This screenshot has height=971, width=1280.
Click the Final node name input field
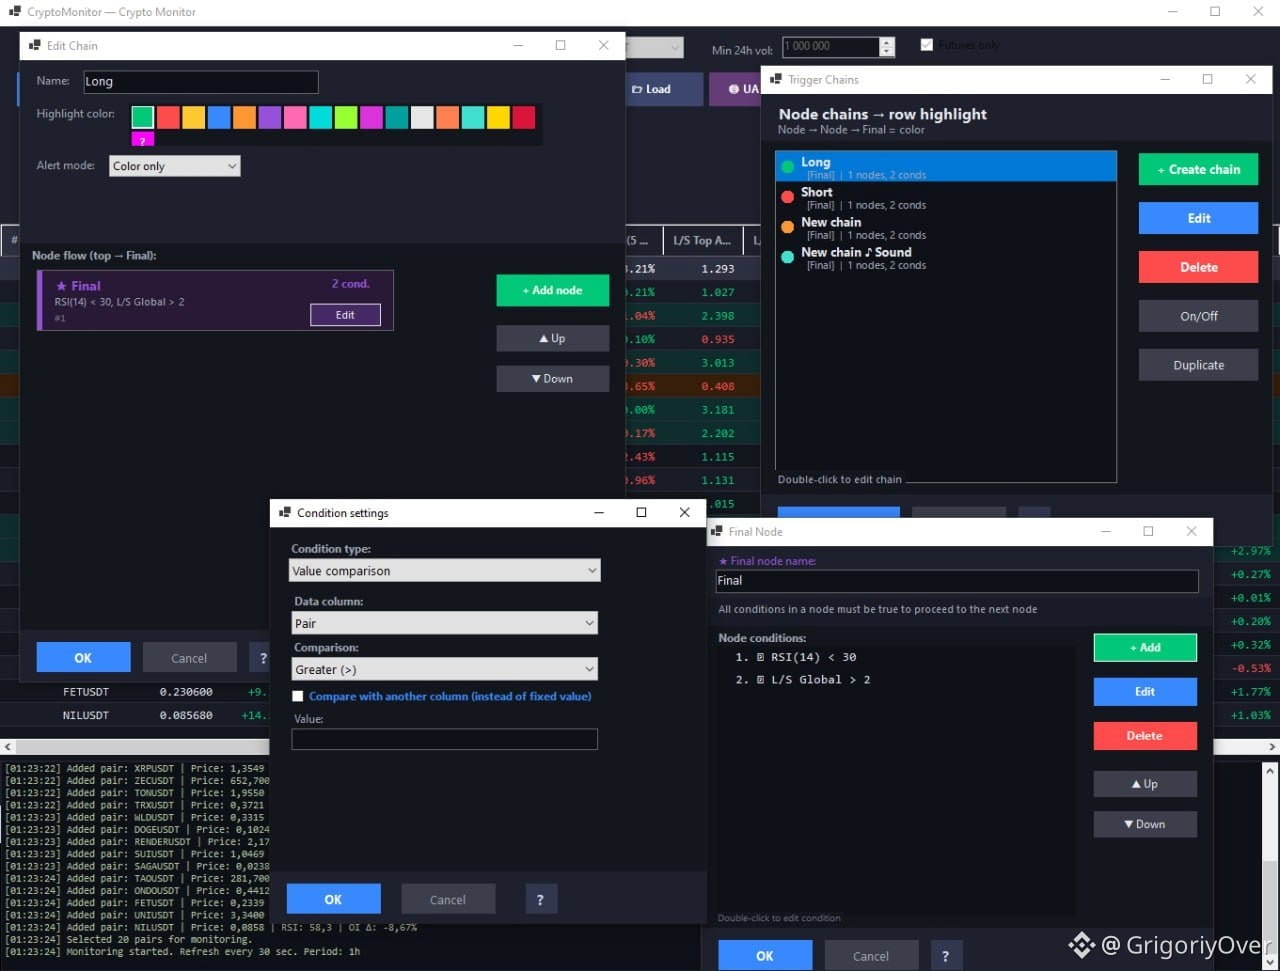[x=957, y=580]
